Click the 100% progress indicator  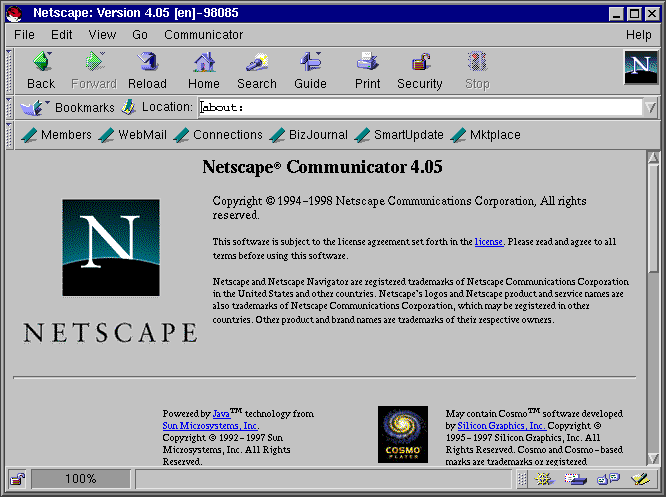coord(81,479)
